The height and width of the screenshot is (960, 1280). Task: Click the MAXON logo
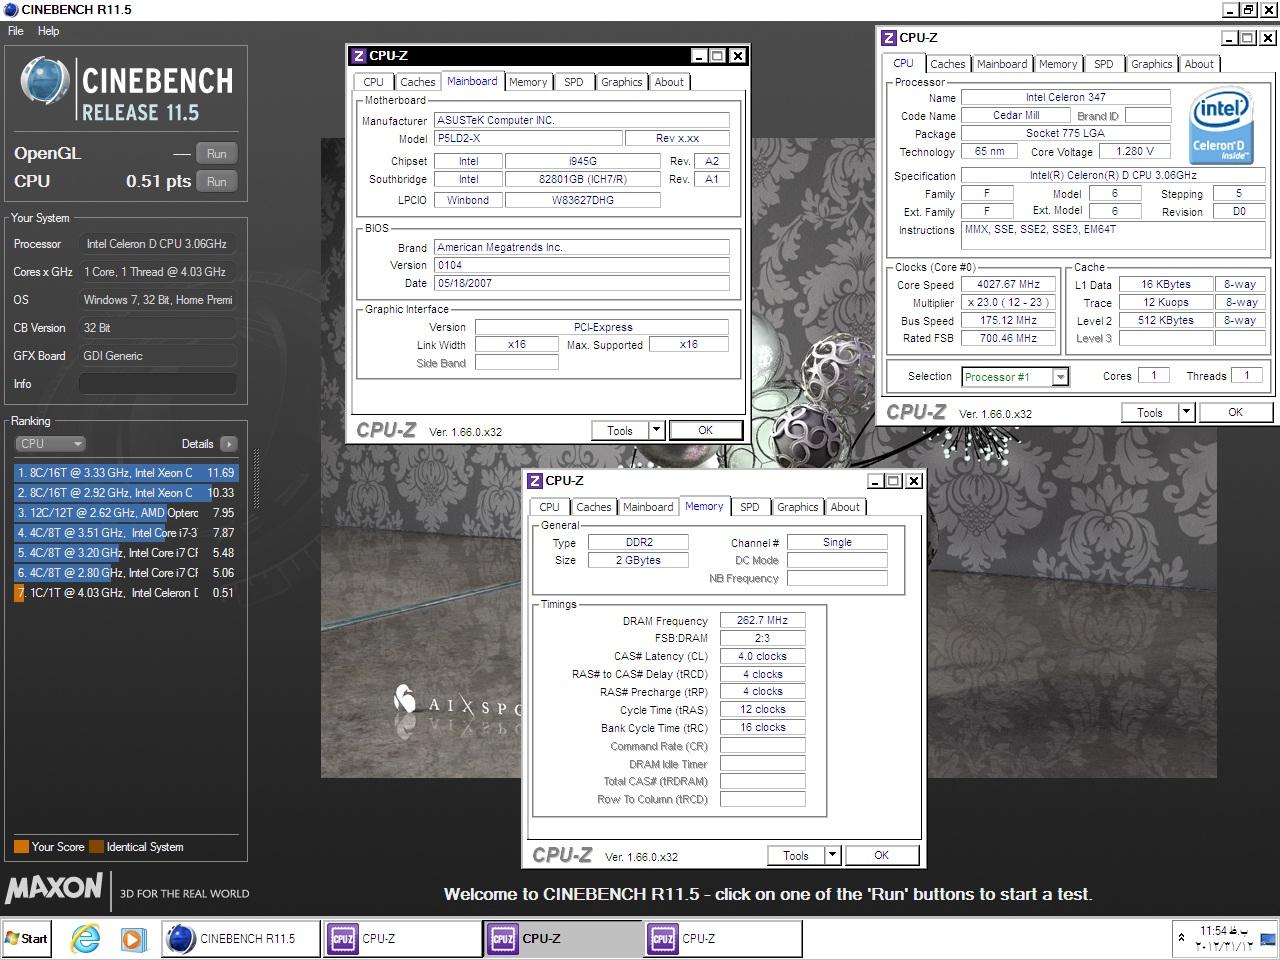coord(54,888)
